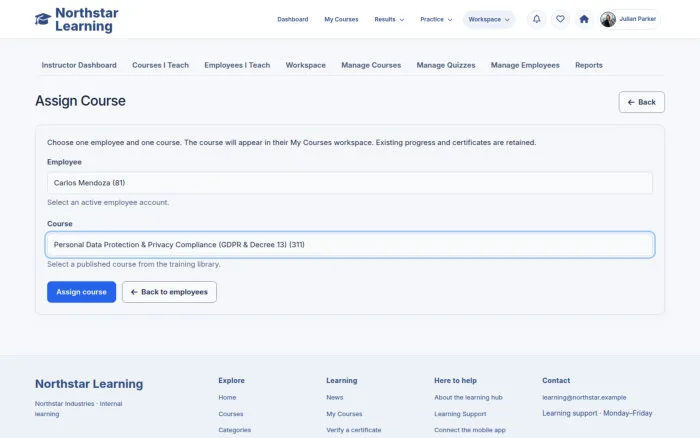Click the 'Select a published course' hint text

(x=134, y=264)
